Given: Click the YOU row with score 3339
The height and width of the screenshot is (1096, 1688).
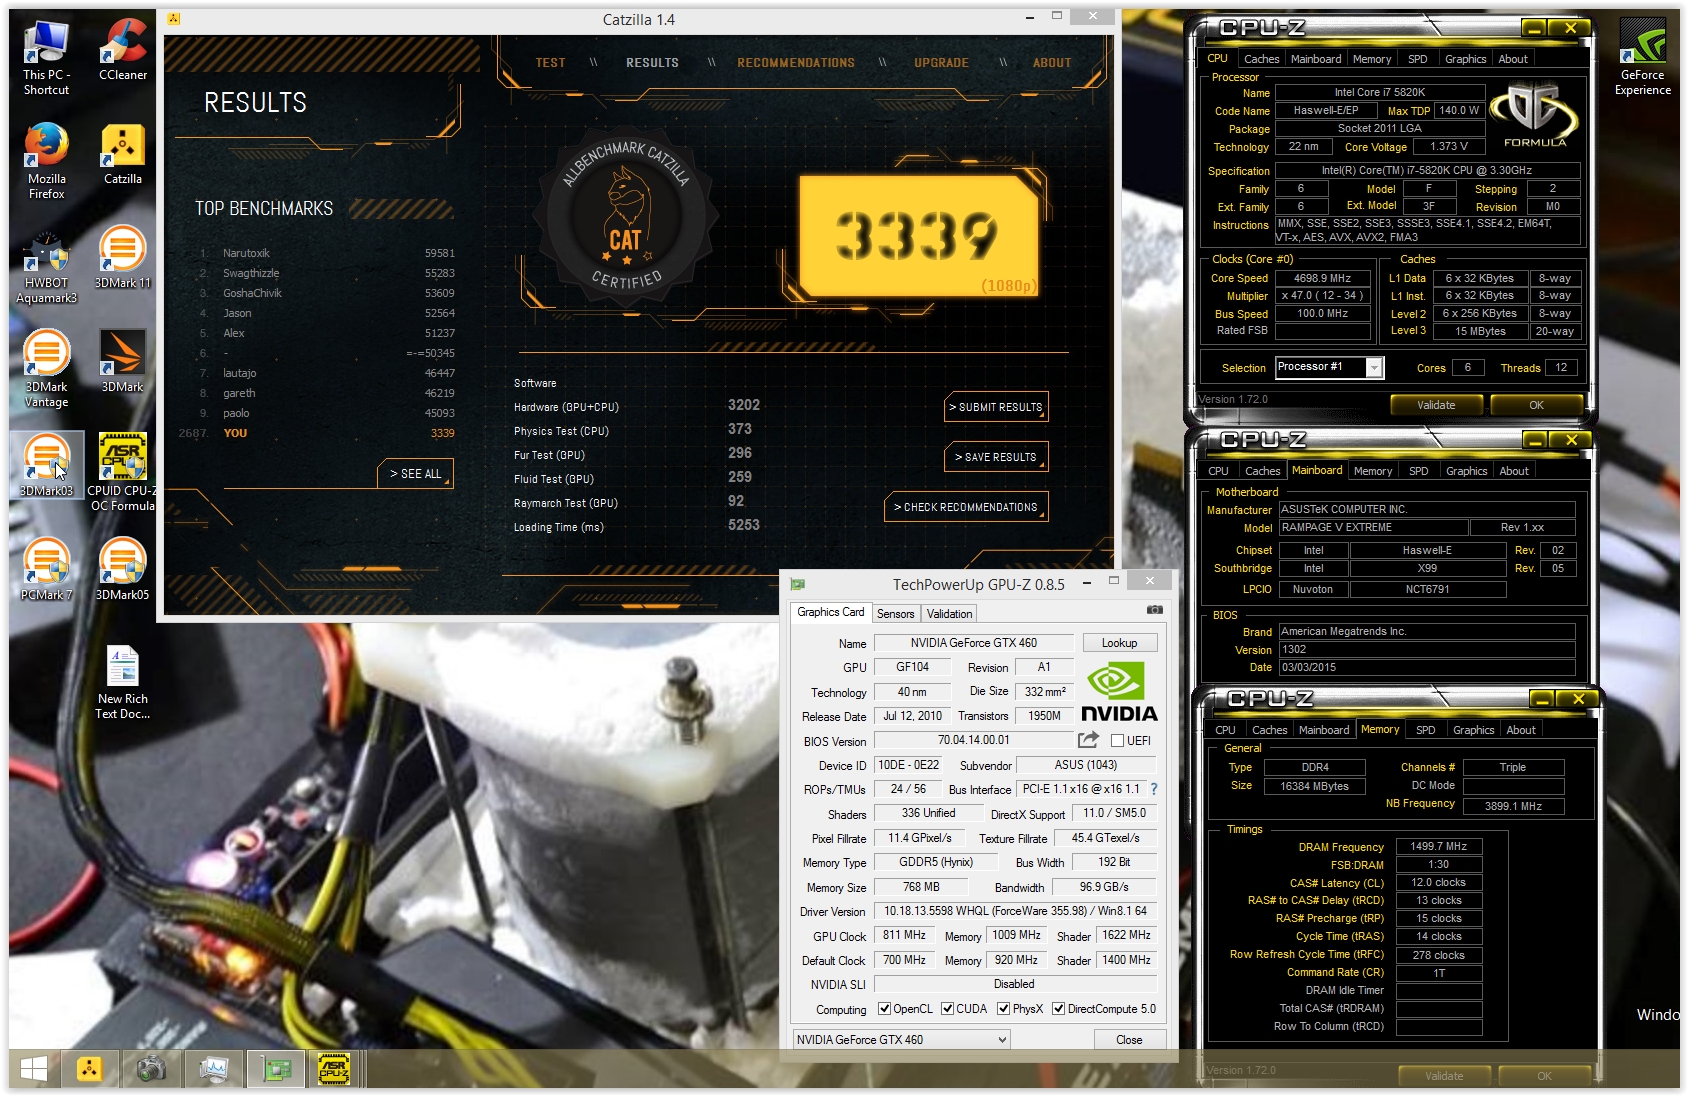Looking at the screenshot, I should pyautogui.click(x=316, y=433).
